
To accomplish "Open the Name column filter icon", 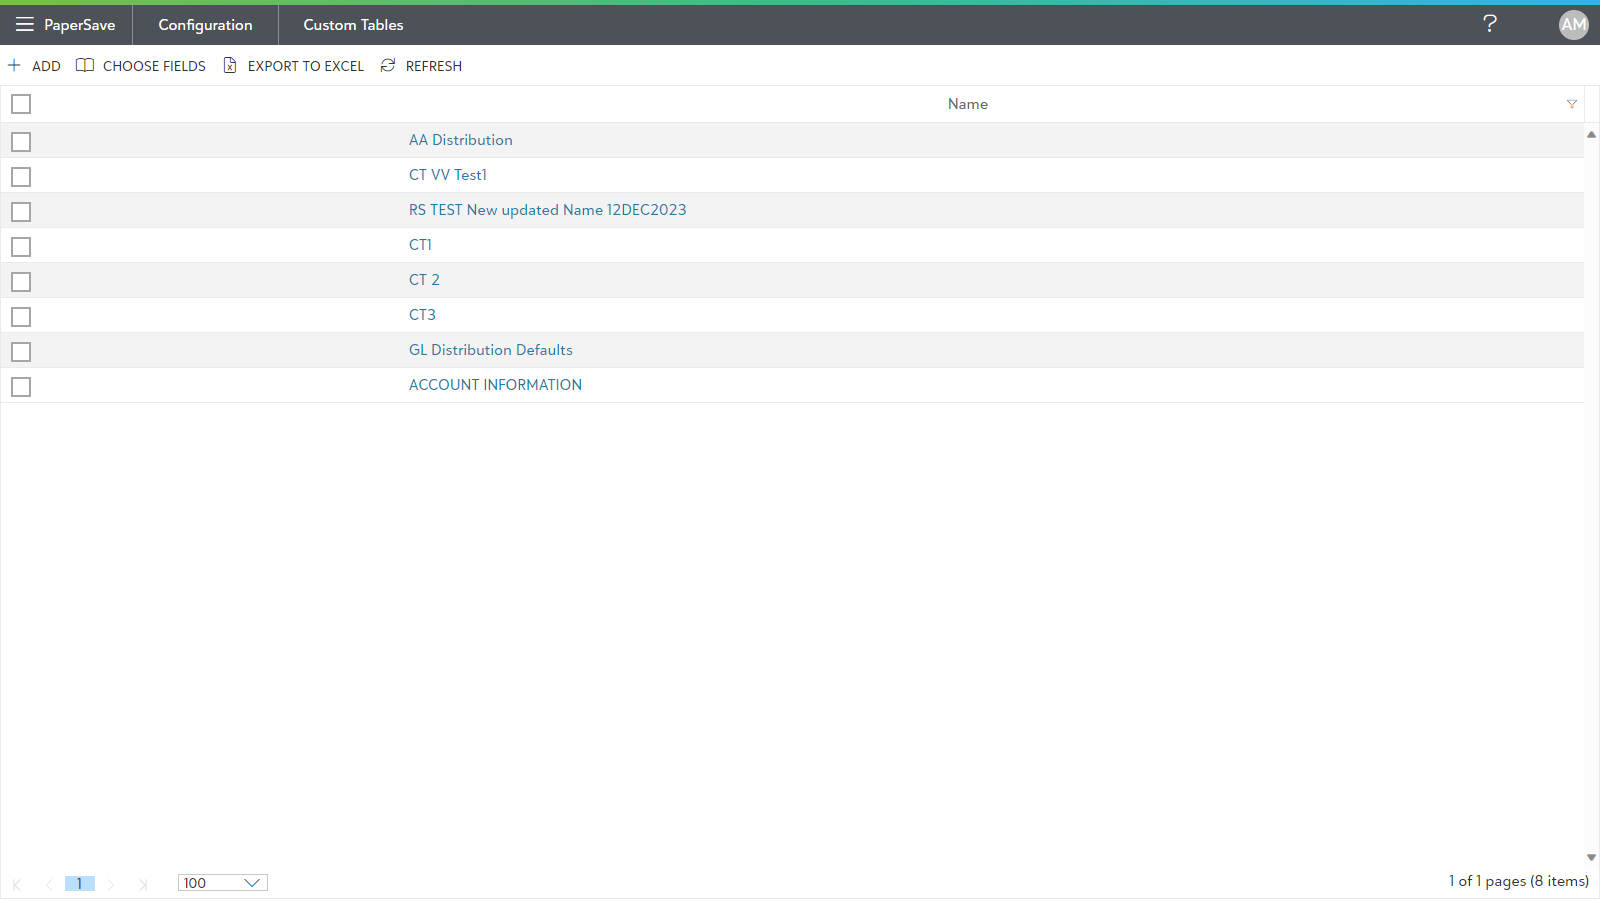I will pos(1571,104).
